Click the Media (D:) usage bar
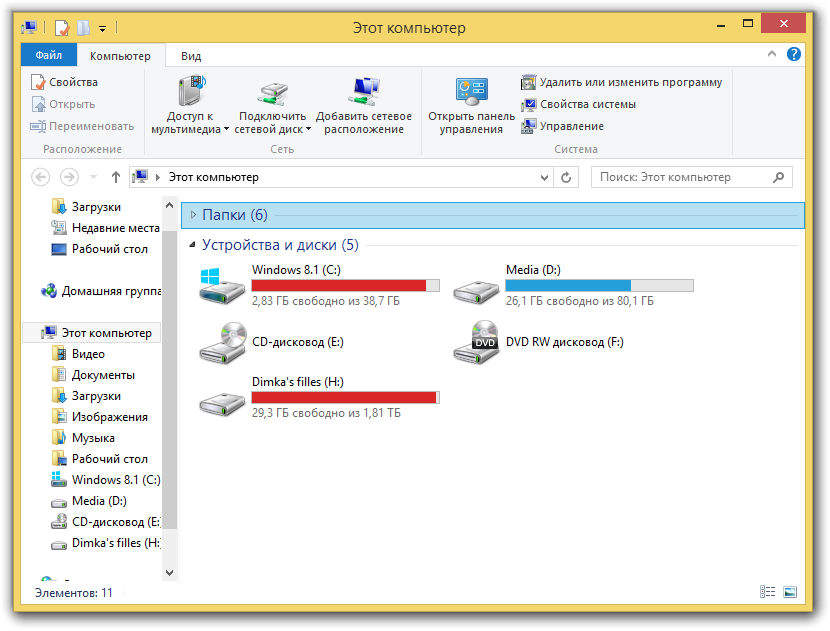Image resolution: width=830 pixels, height=631 pixels. 599,286
